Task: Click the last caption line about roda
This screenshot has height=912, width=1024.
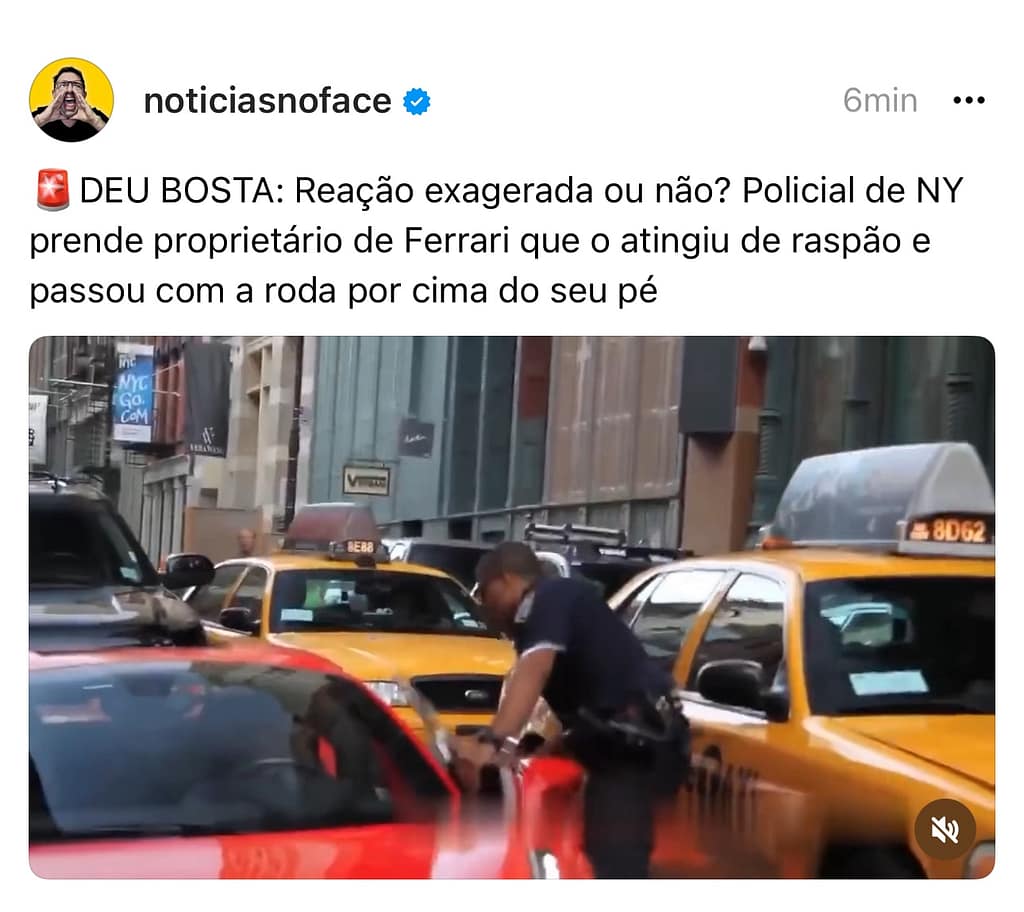Action: coord(343,291)
